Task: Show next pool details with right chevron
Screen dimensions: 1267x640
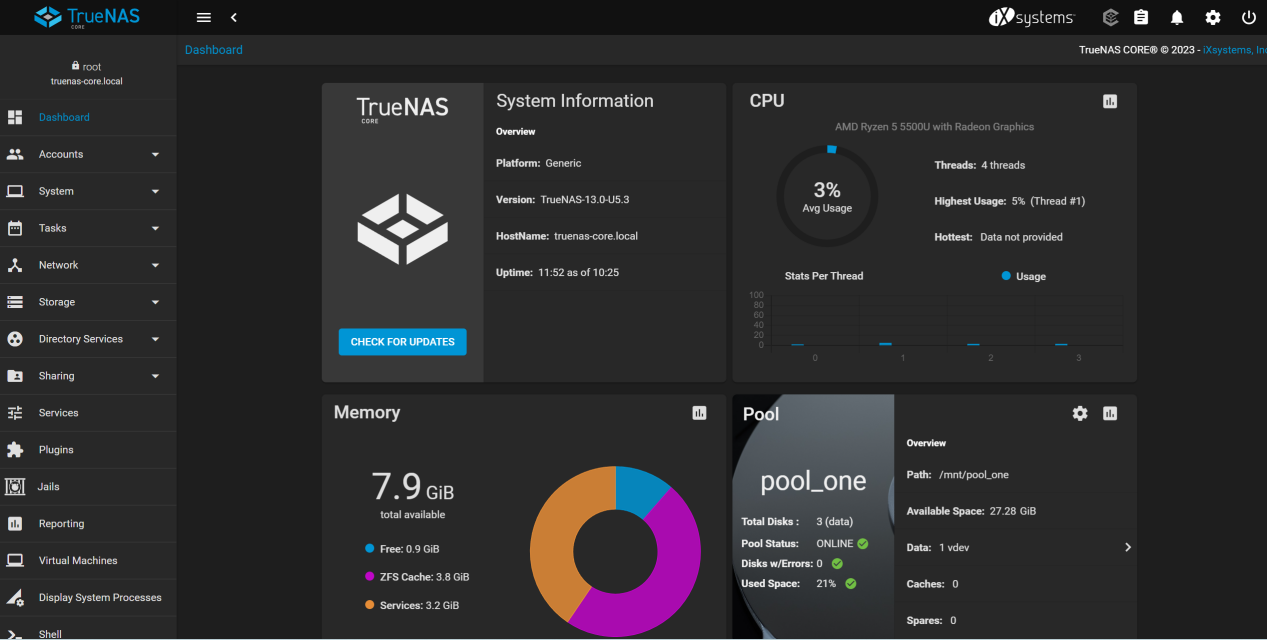Action: [1128, 547]
